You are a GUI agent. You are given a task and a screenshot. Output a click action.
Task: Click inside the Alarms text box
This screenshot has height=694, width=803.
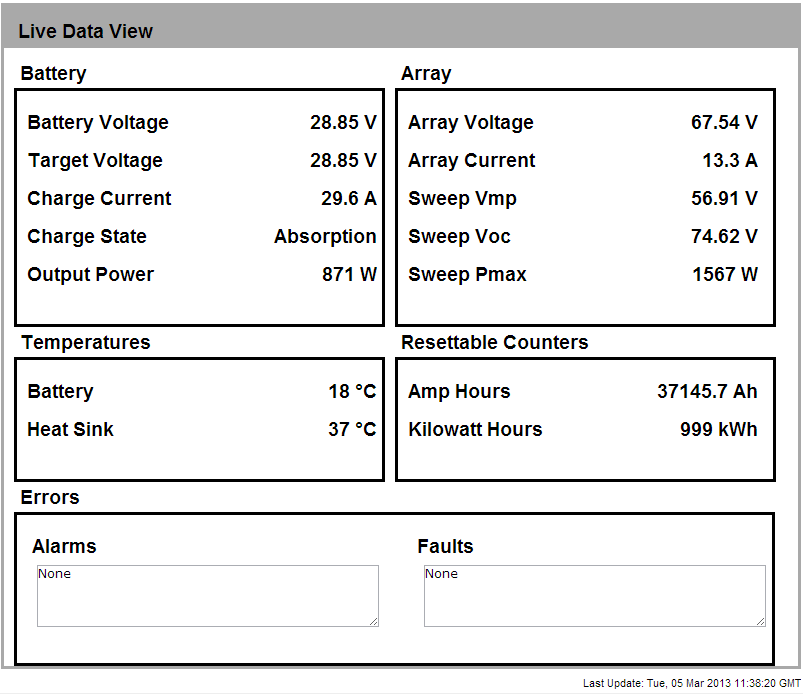(207, 596)
